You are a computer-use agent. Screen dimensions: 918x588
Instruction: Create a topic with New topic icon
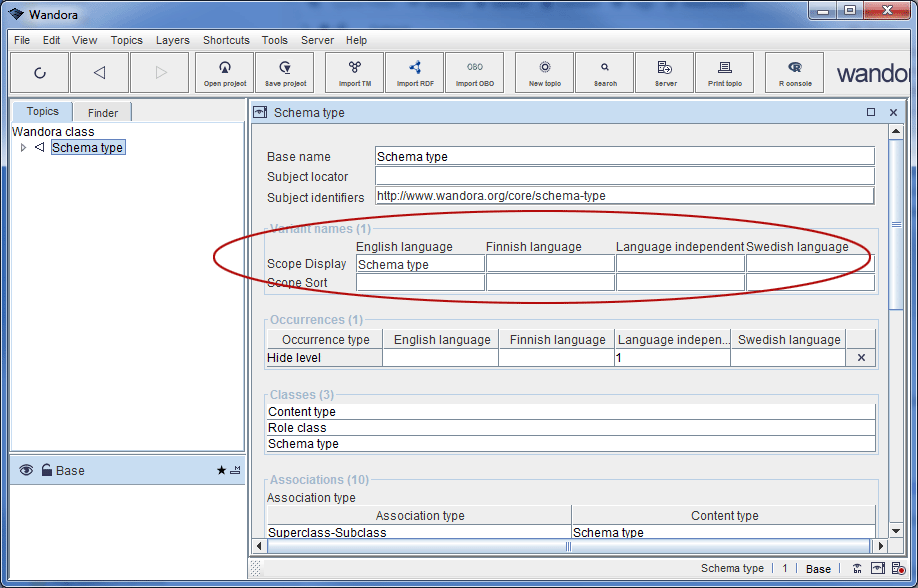(544, 73)
